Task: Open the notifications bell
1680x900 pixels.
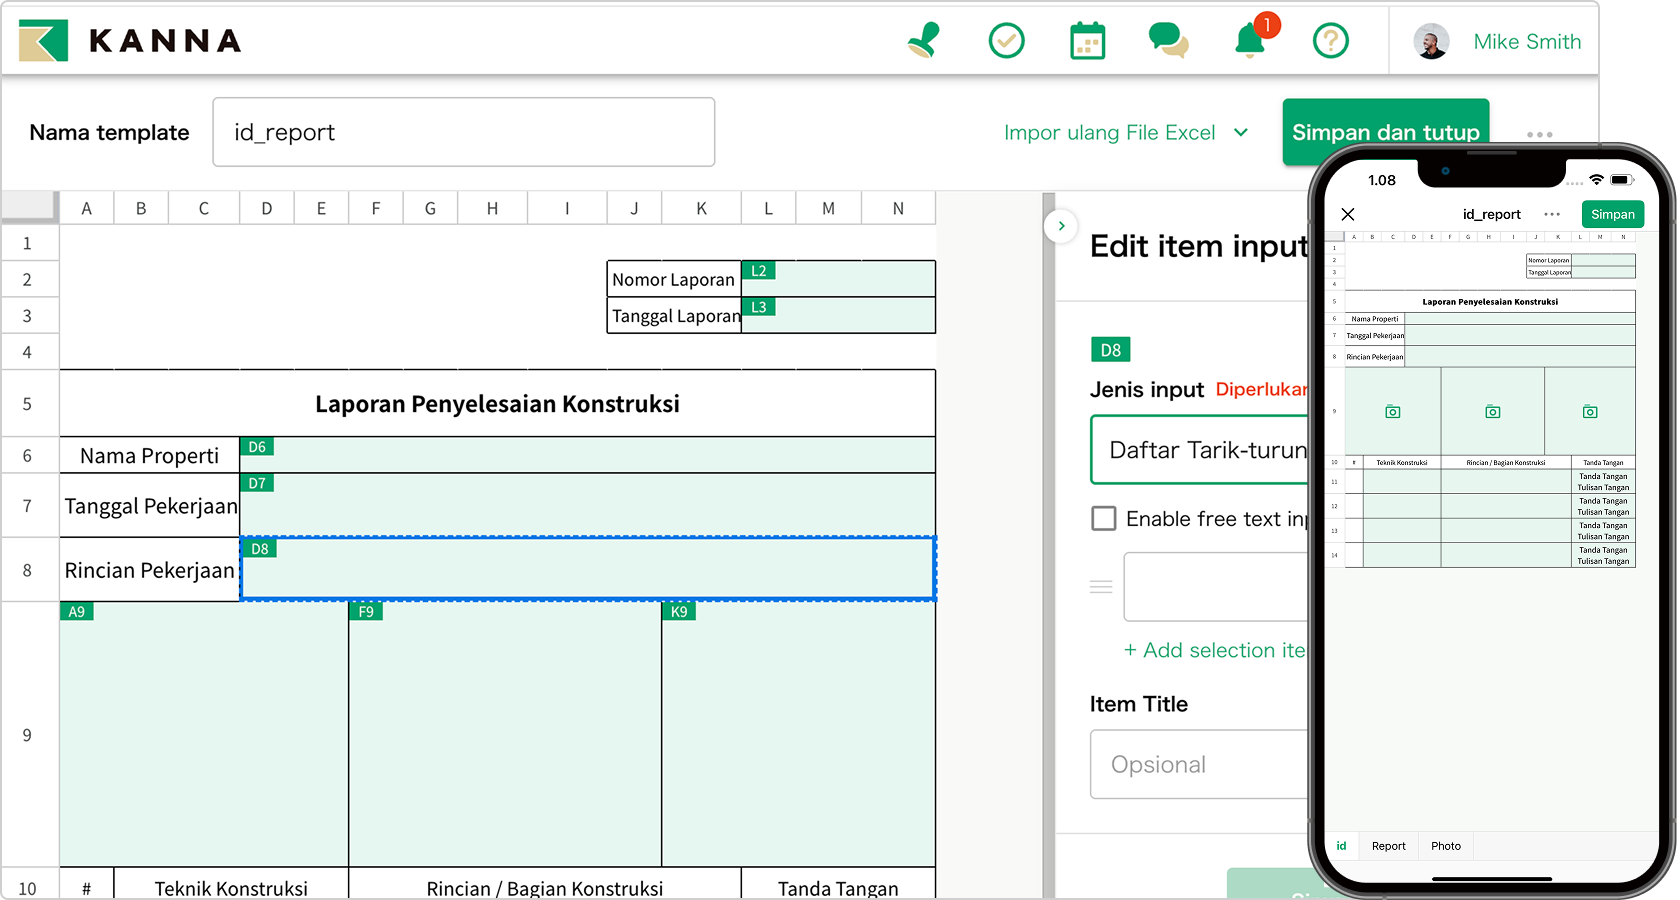Action: point(1250,41)
